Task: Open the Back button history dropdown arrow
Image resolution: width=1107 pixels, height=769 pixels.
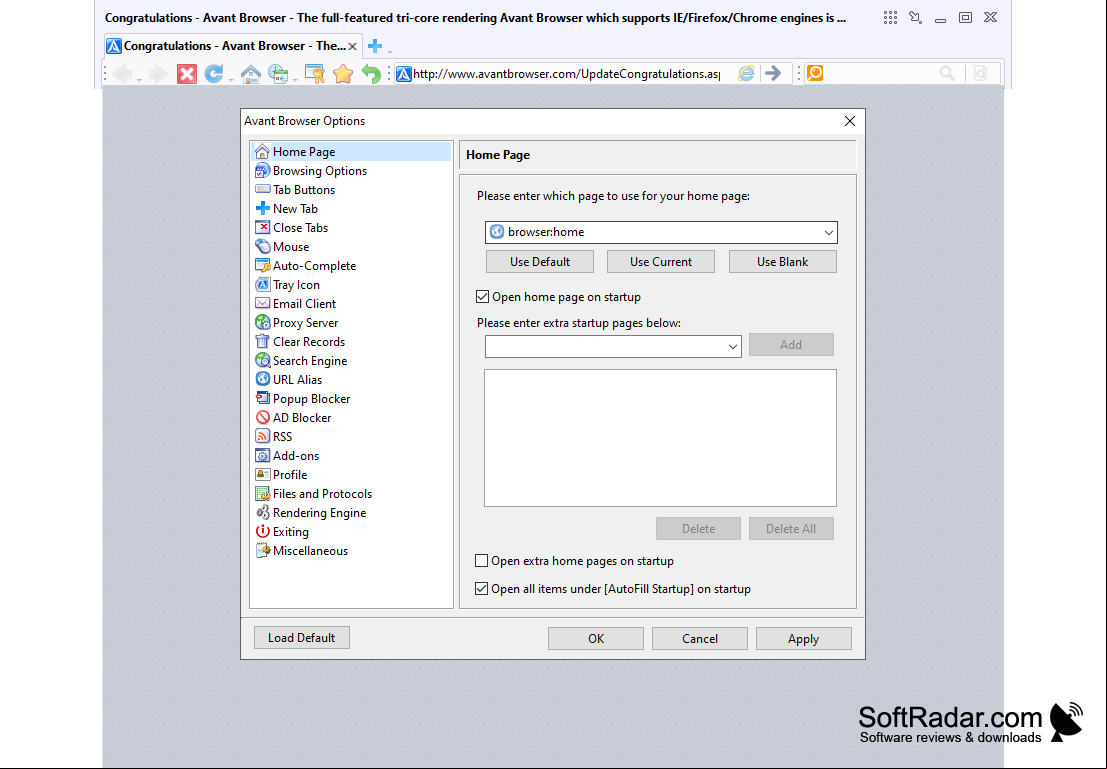Action: pyautogui.click(x=139, y=79)
